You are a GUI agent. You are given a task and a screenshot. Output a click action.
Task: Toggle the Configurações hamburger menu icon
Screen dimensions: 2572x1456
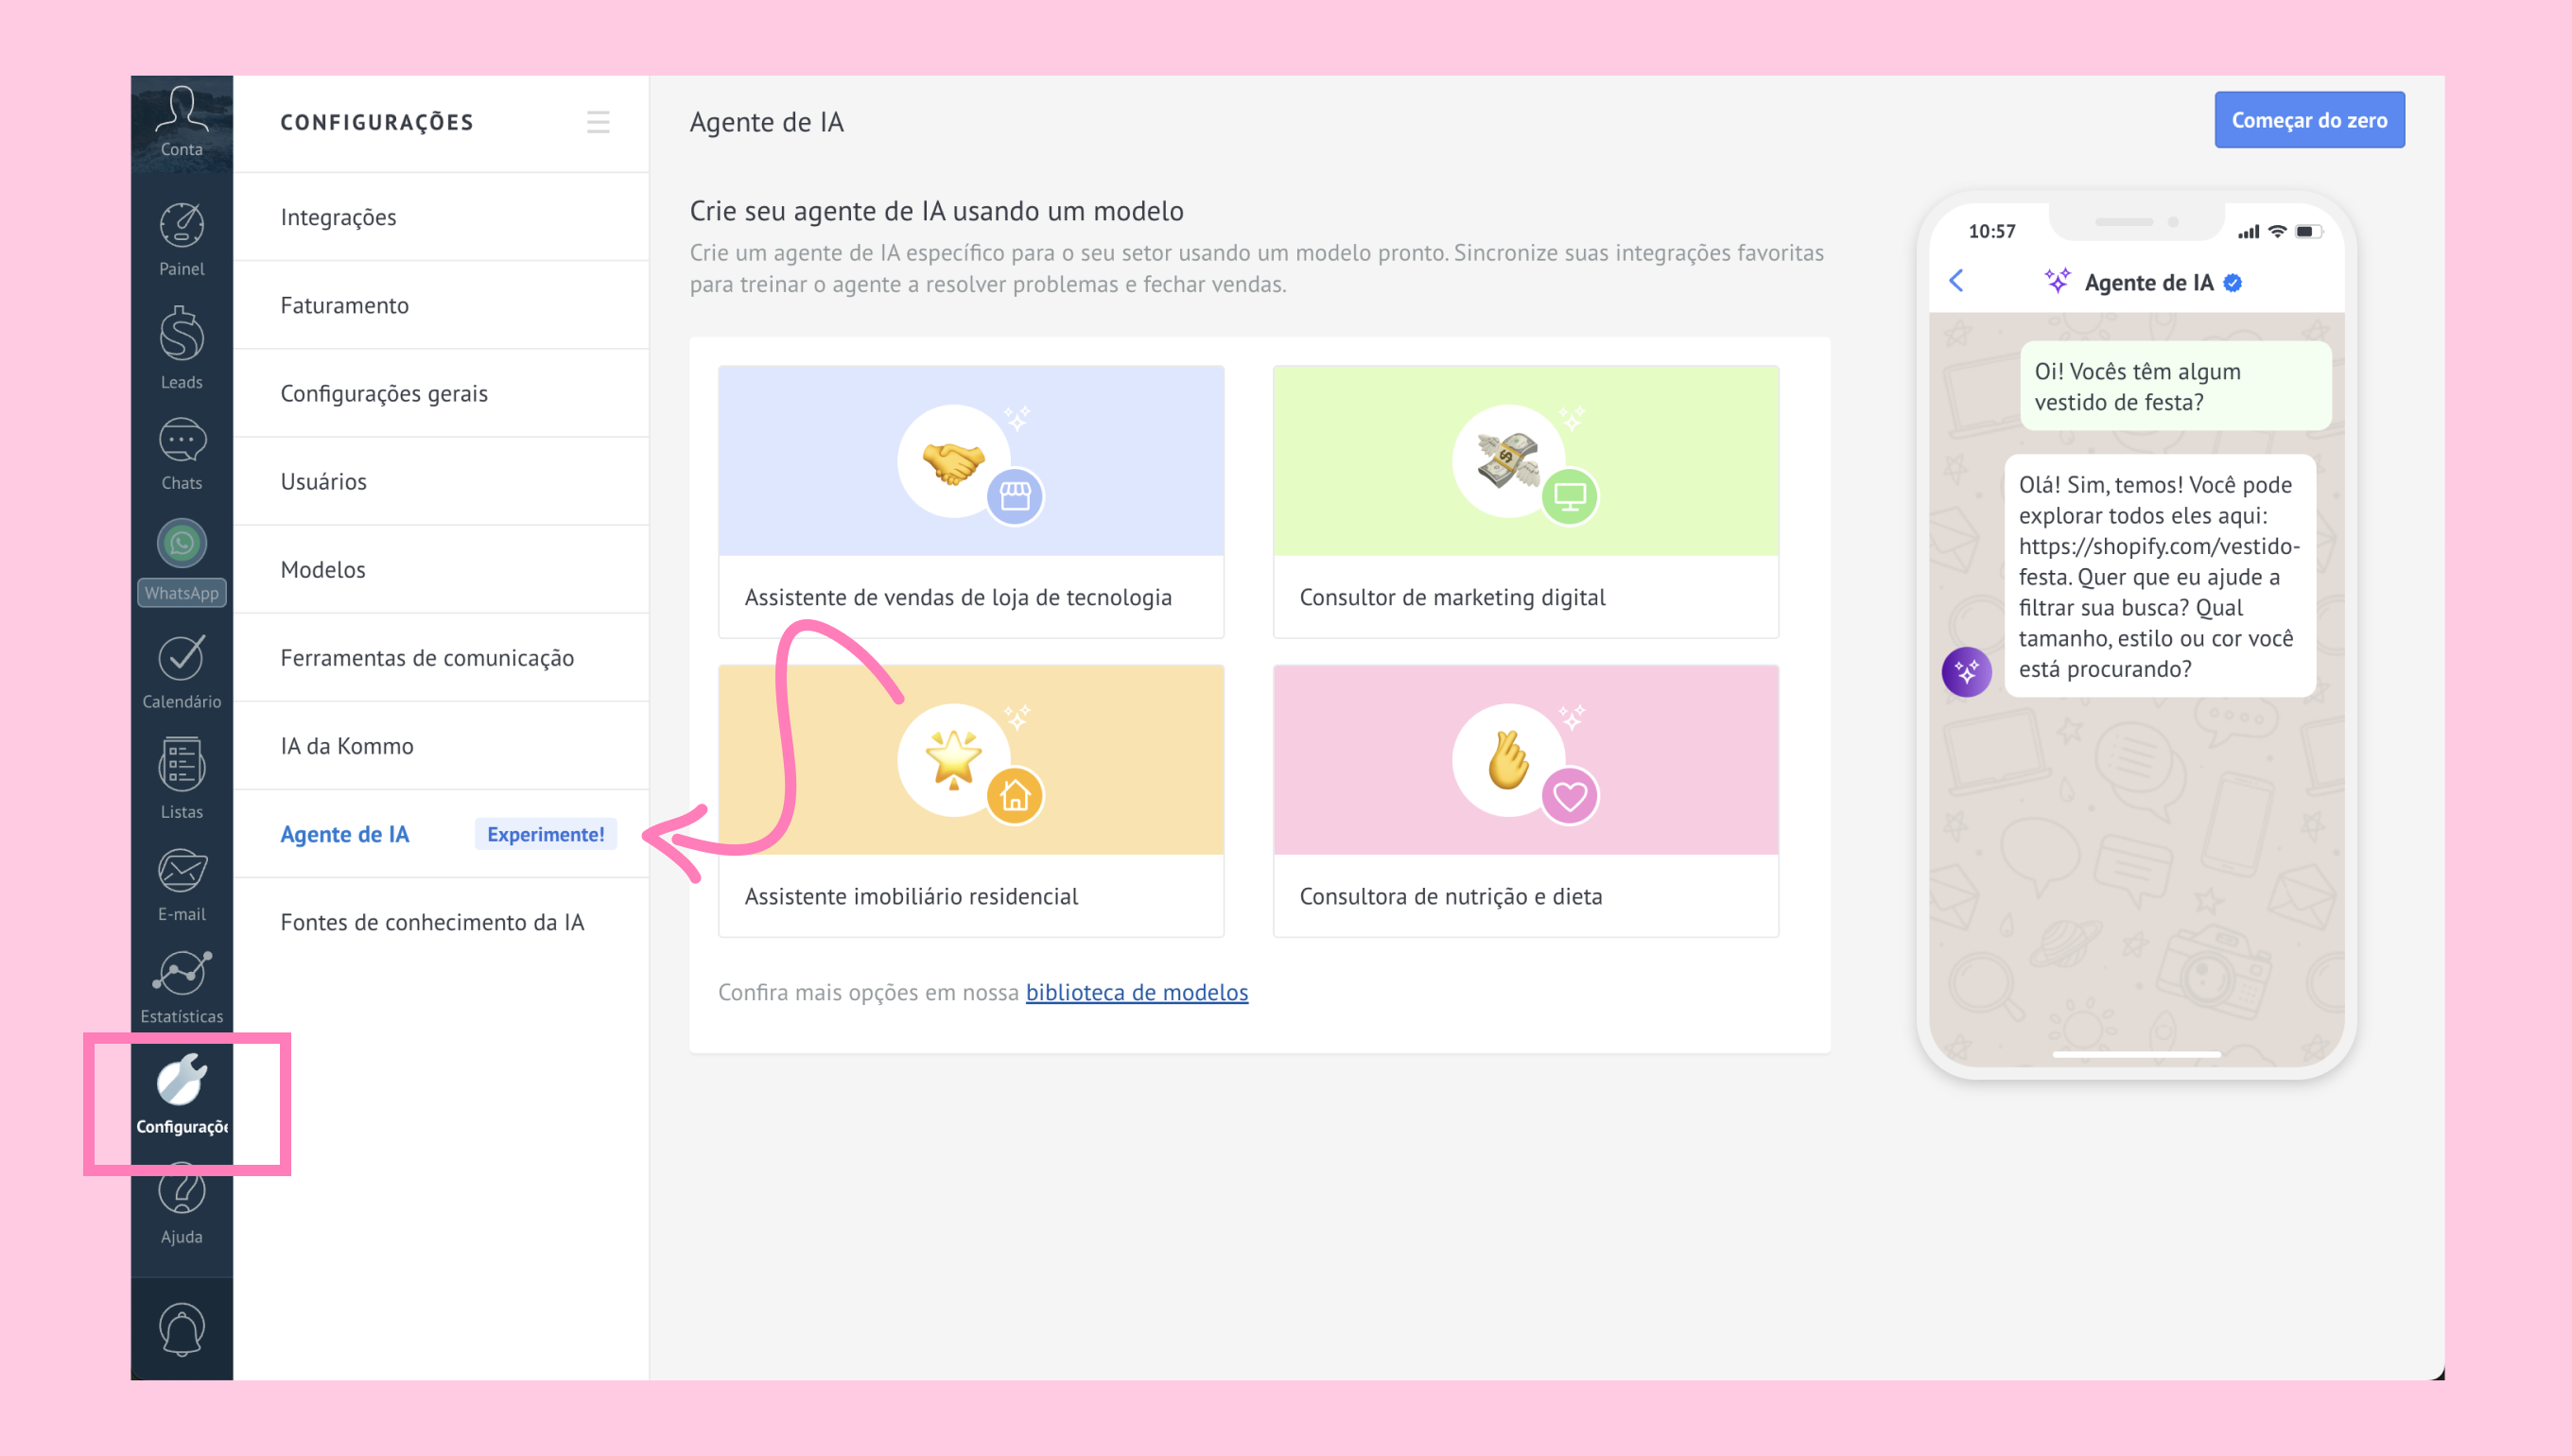click(598, 122)
